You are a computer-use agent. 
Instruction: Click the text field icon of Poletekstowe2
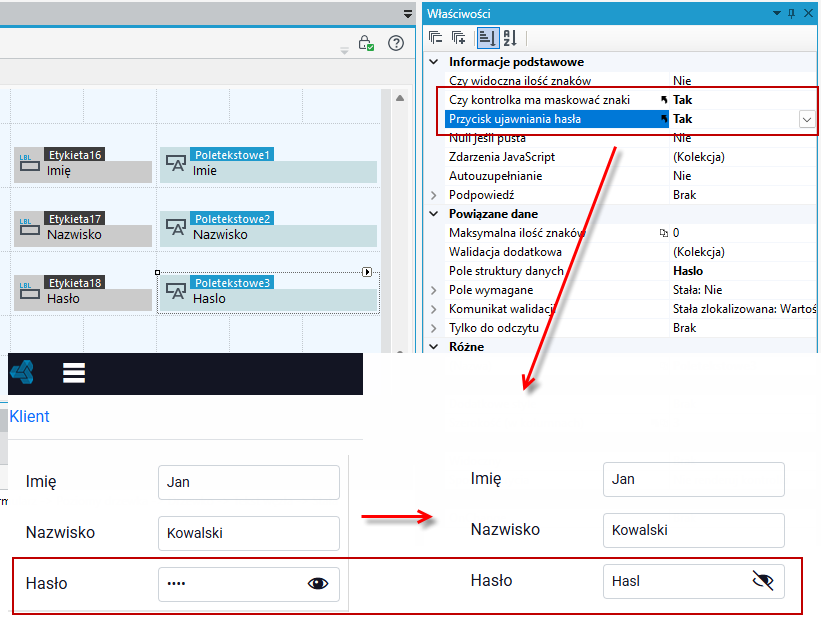click(x=176, y=227)
